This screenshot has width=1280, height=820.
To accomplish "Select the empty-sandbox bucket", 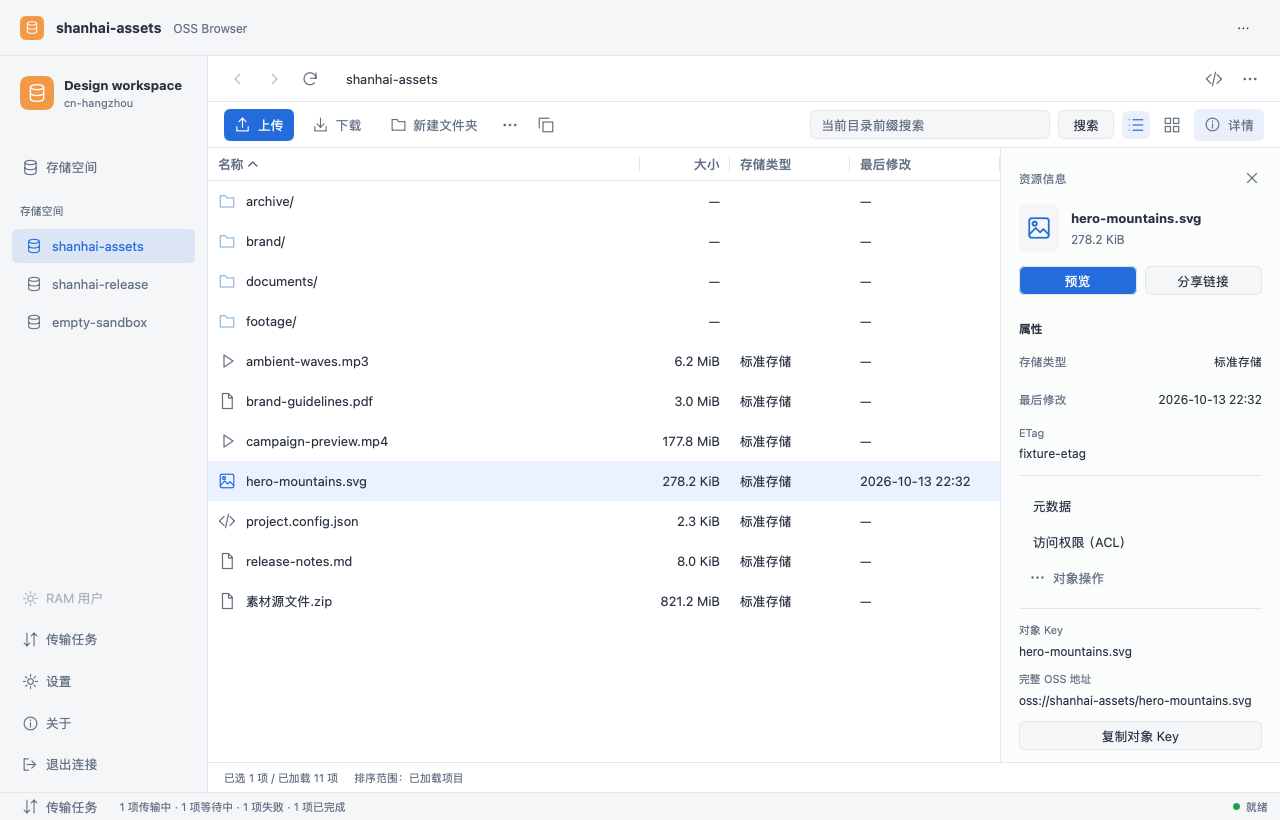I will pos(103,322).
